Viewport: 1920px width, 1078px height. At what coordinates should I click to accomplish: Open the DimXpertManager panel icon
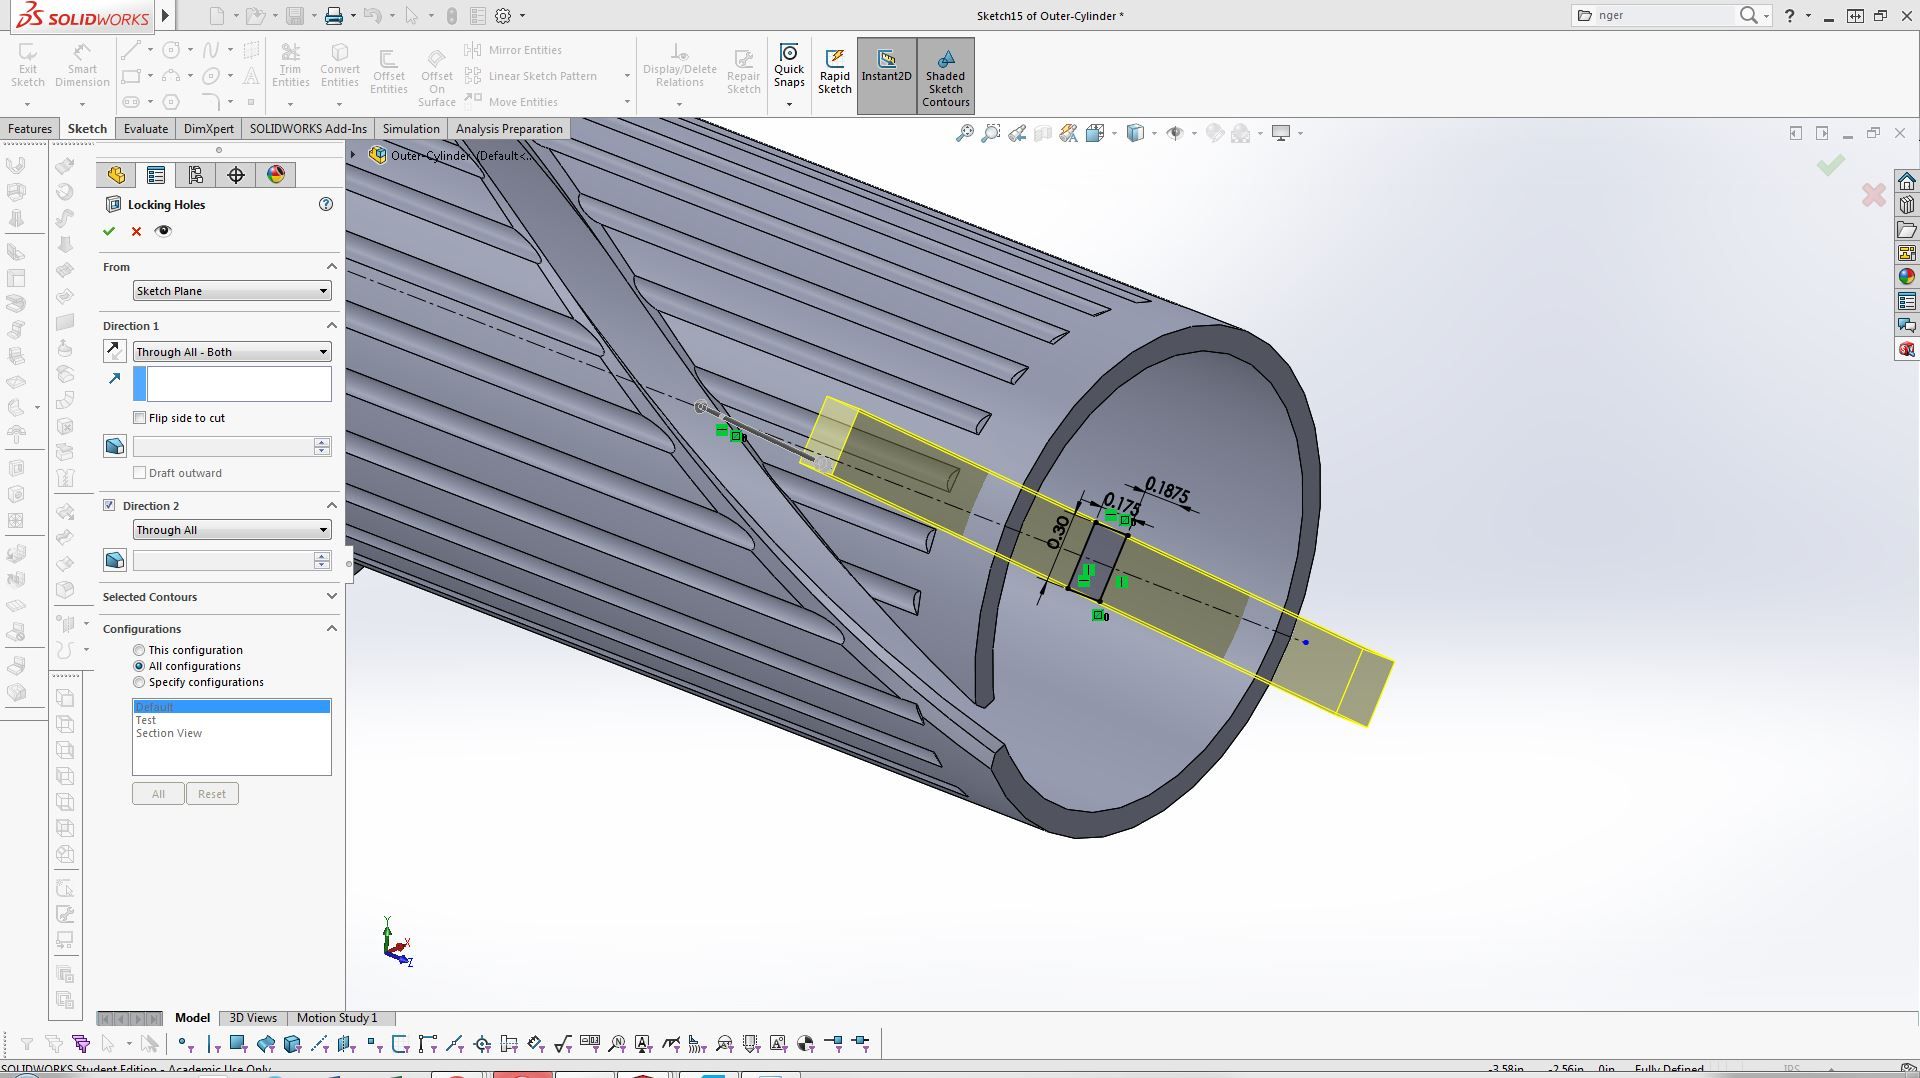[236, 175]
